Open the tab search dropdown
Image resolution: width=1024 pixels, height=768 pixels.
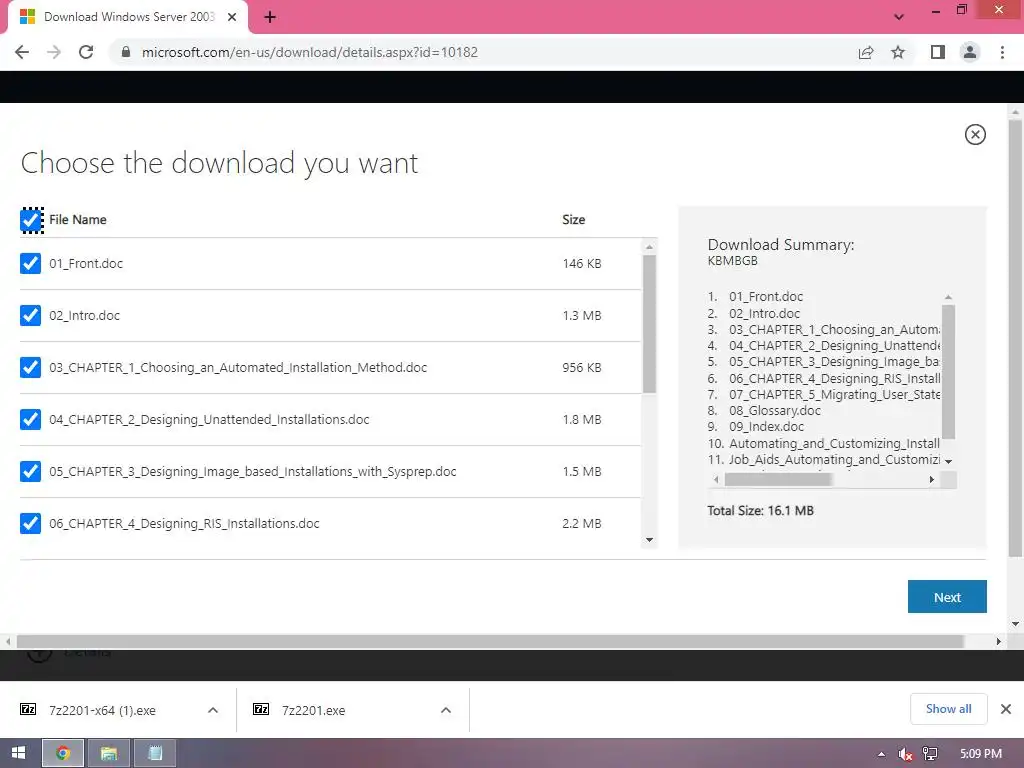[x=899, y=17]
